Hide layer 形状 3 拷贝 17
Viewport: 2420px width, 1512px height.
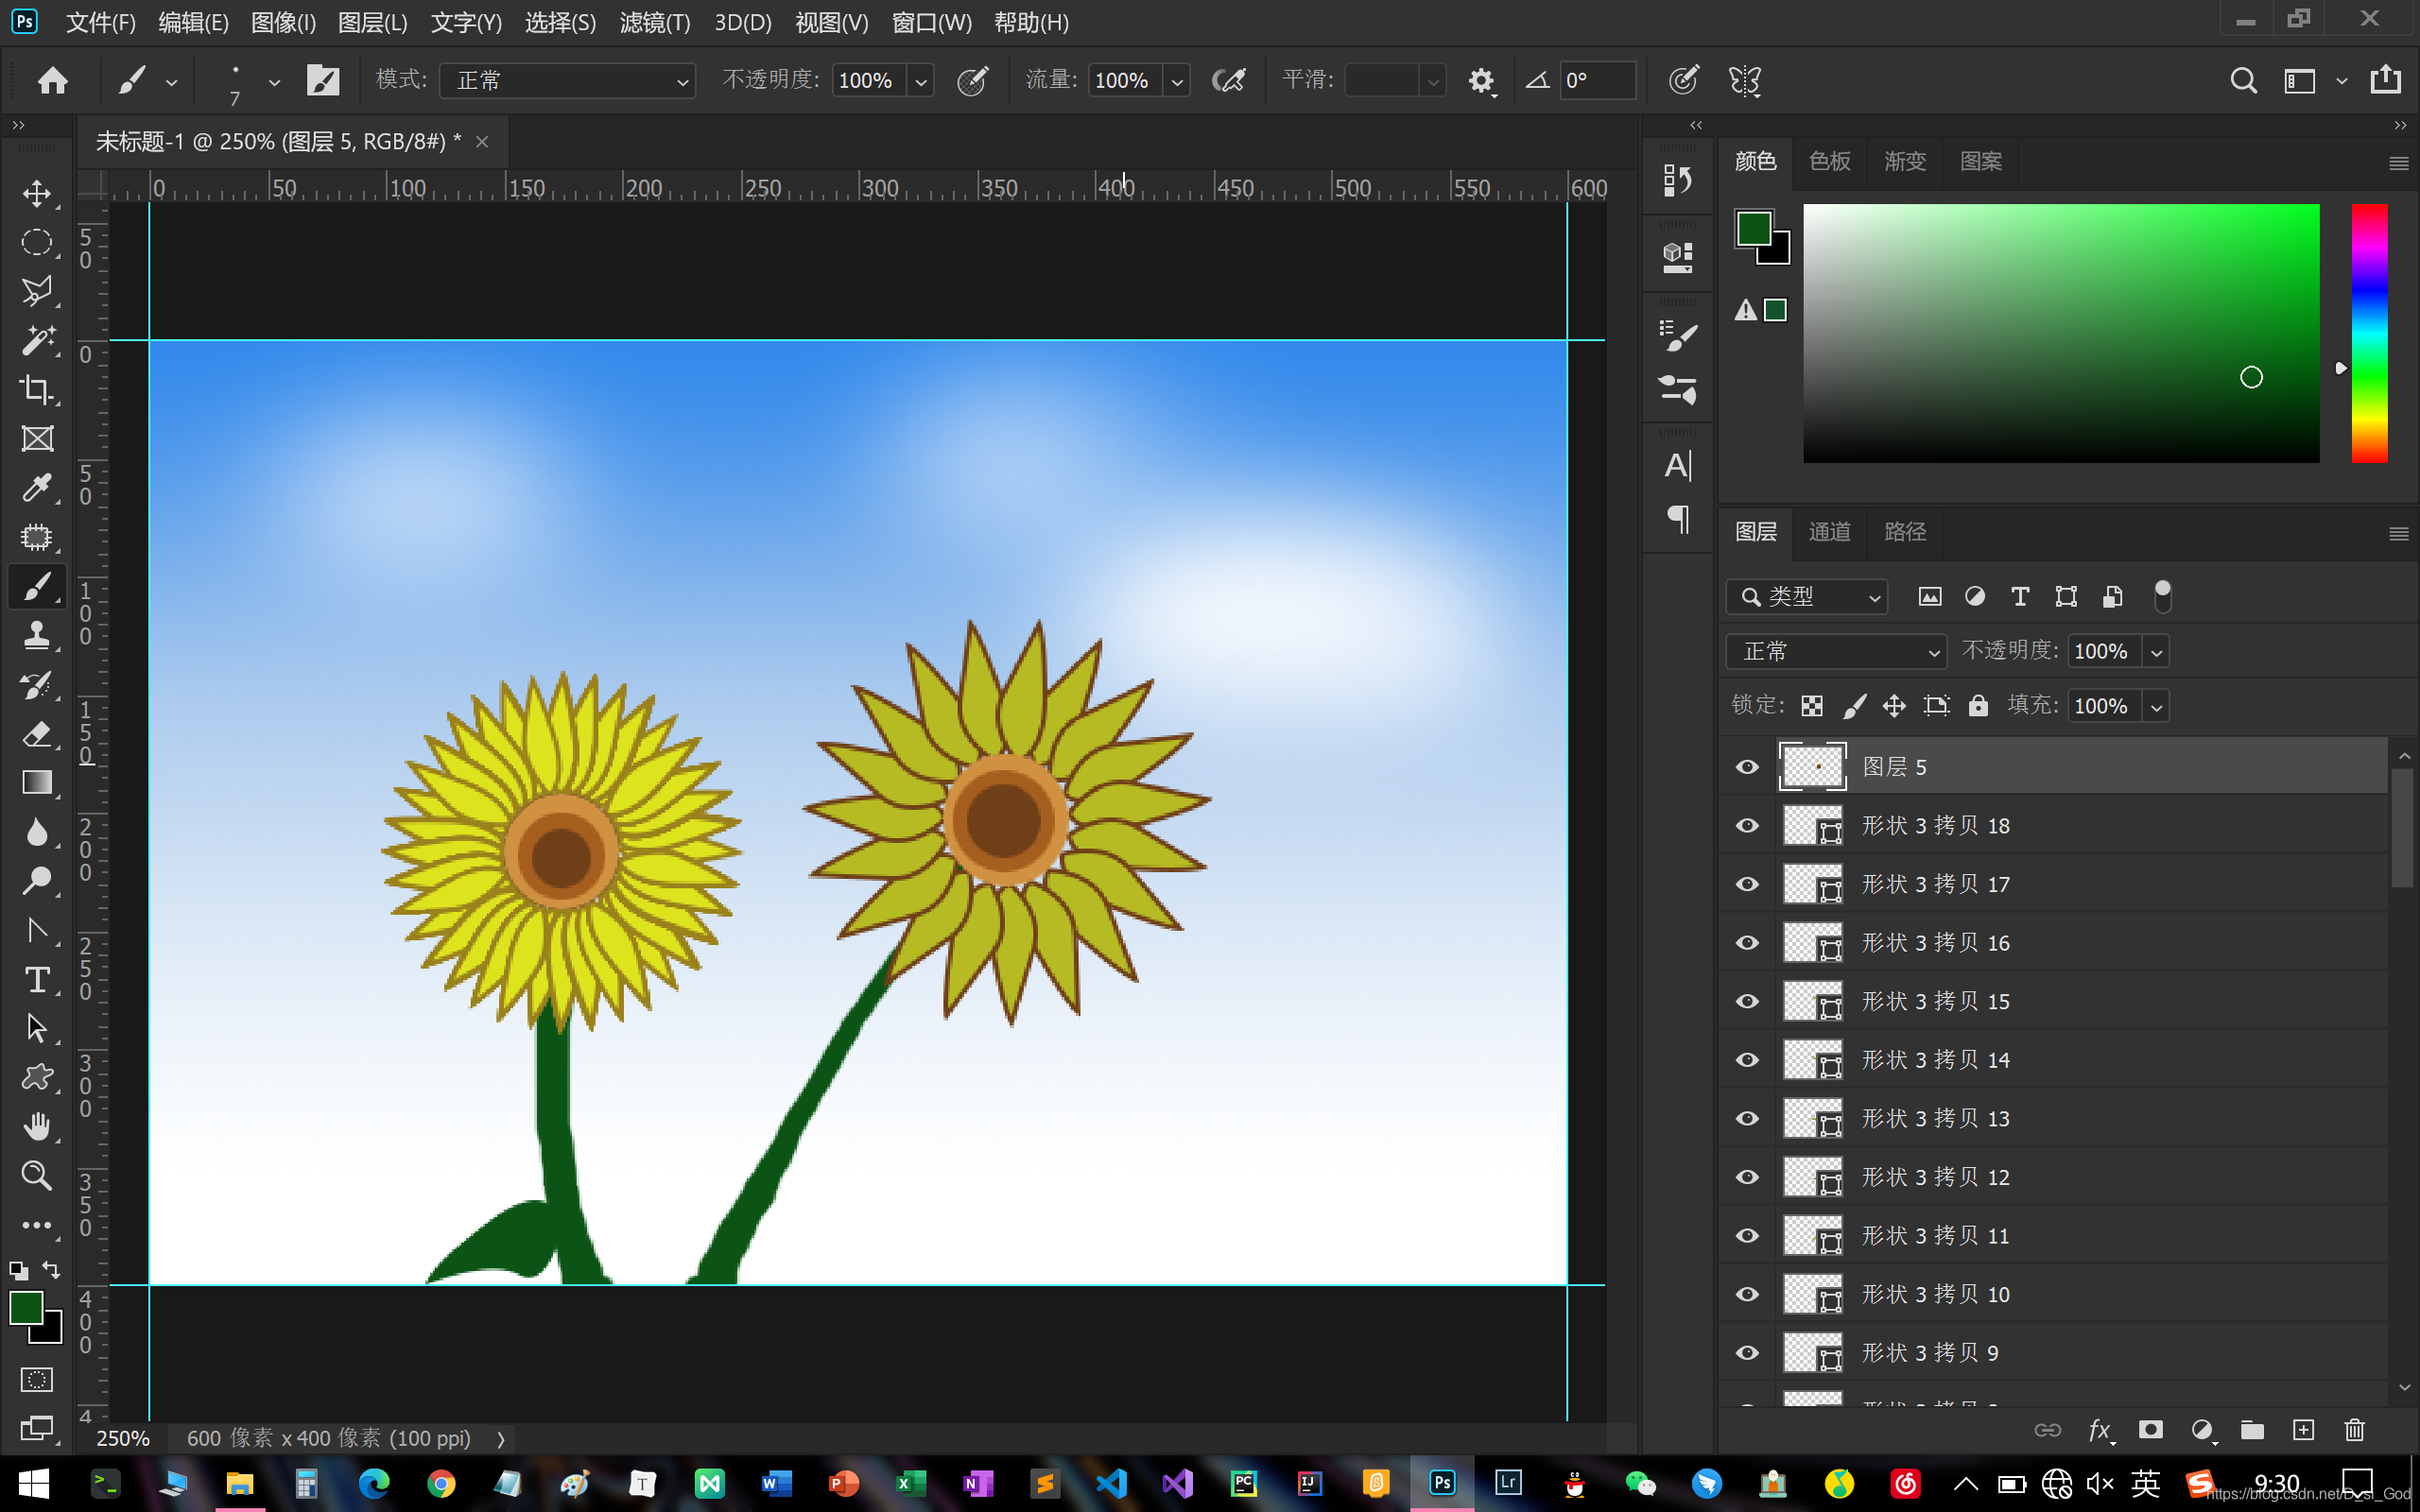pyautogui.click(x=1747, y=884)
